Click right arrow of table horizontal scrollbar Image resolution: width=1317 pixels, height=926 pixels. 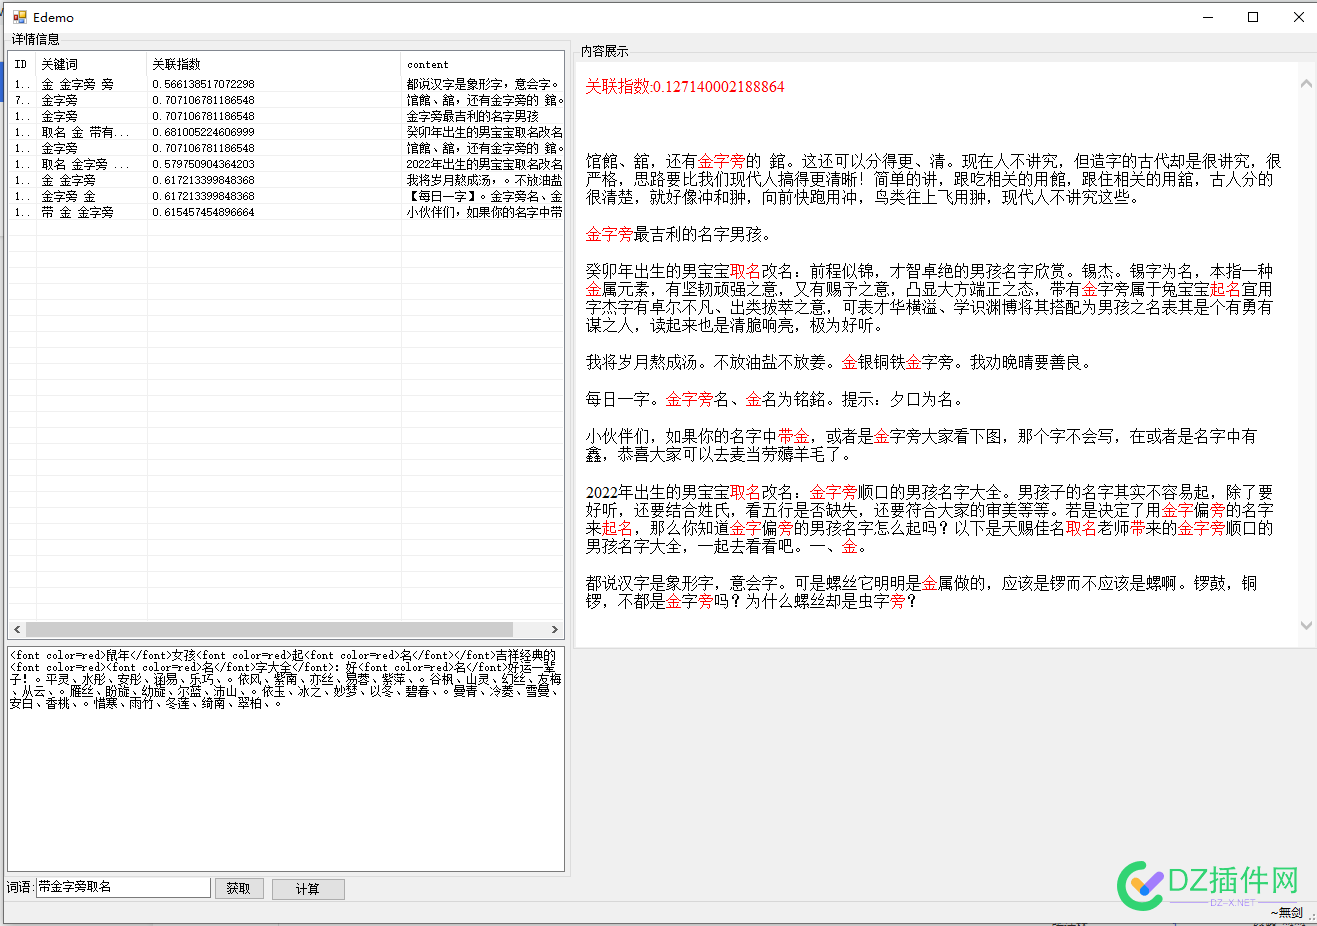pyautogui.click(x=555, y=629)
